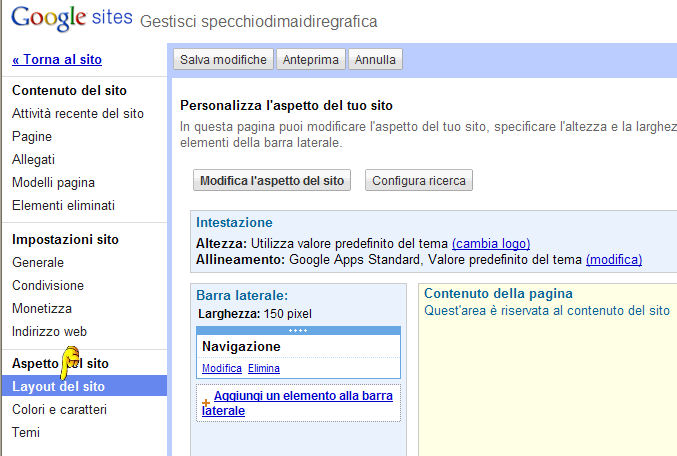Open the Configura ricerca button
The width and height of the screenshot is (677, 456).
point(419,181)
